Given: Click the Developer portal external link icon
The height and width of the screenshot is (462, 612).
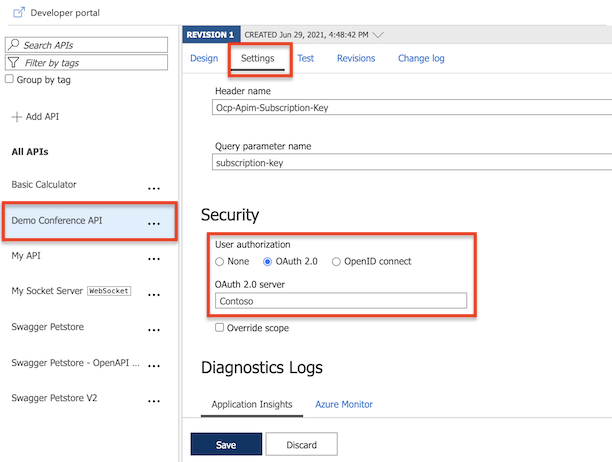Looking at the screenshot, I should pyautogui.click(x=15, y=12).
